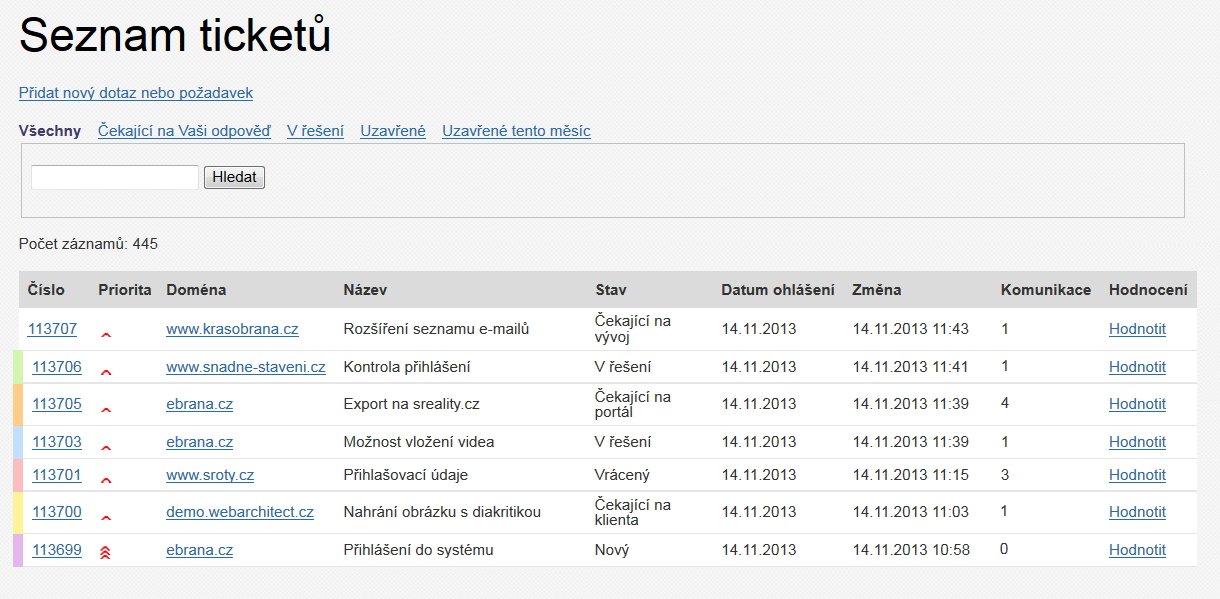
Task: Click the Datum ohlášení column header
Action: [777, 290]
